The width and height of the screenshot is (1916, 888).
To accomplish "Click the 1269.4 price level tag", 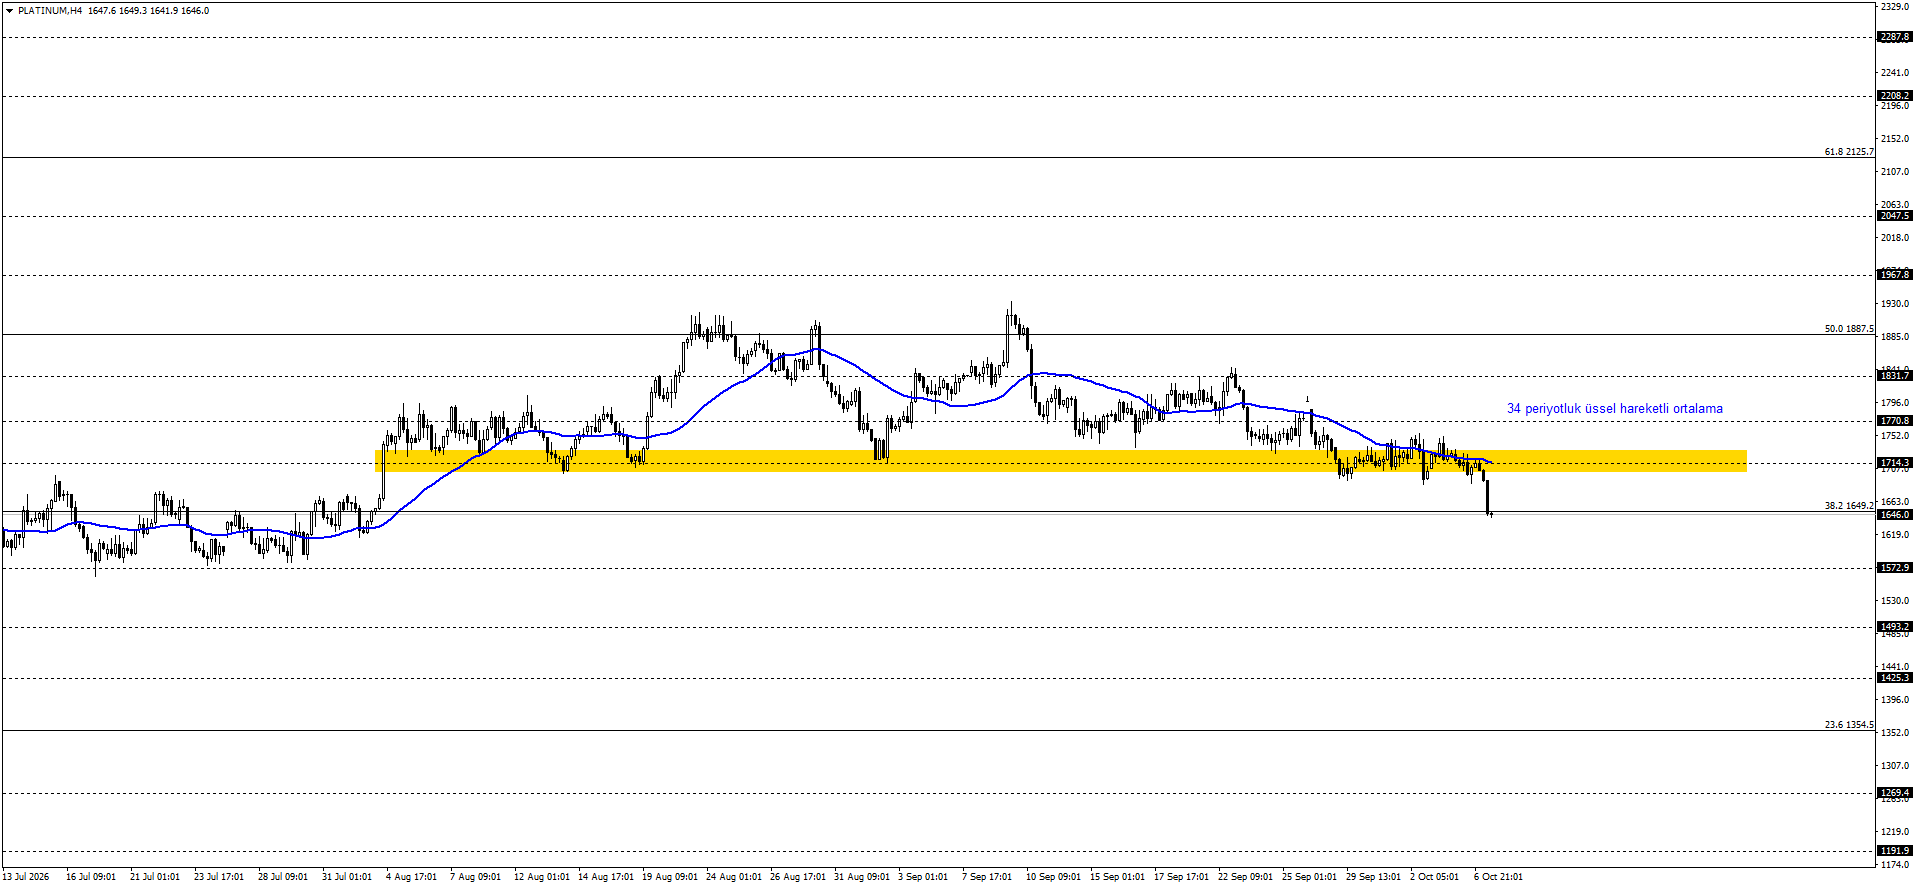I will click(1895, 793).
